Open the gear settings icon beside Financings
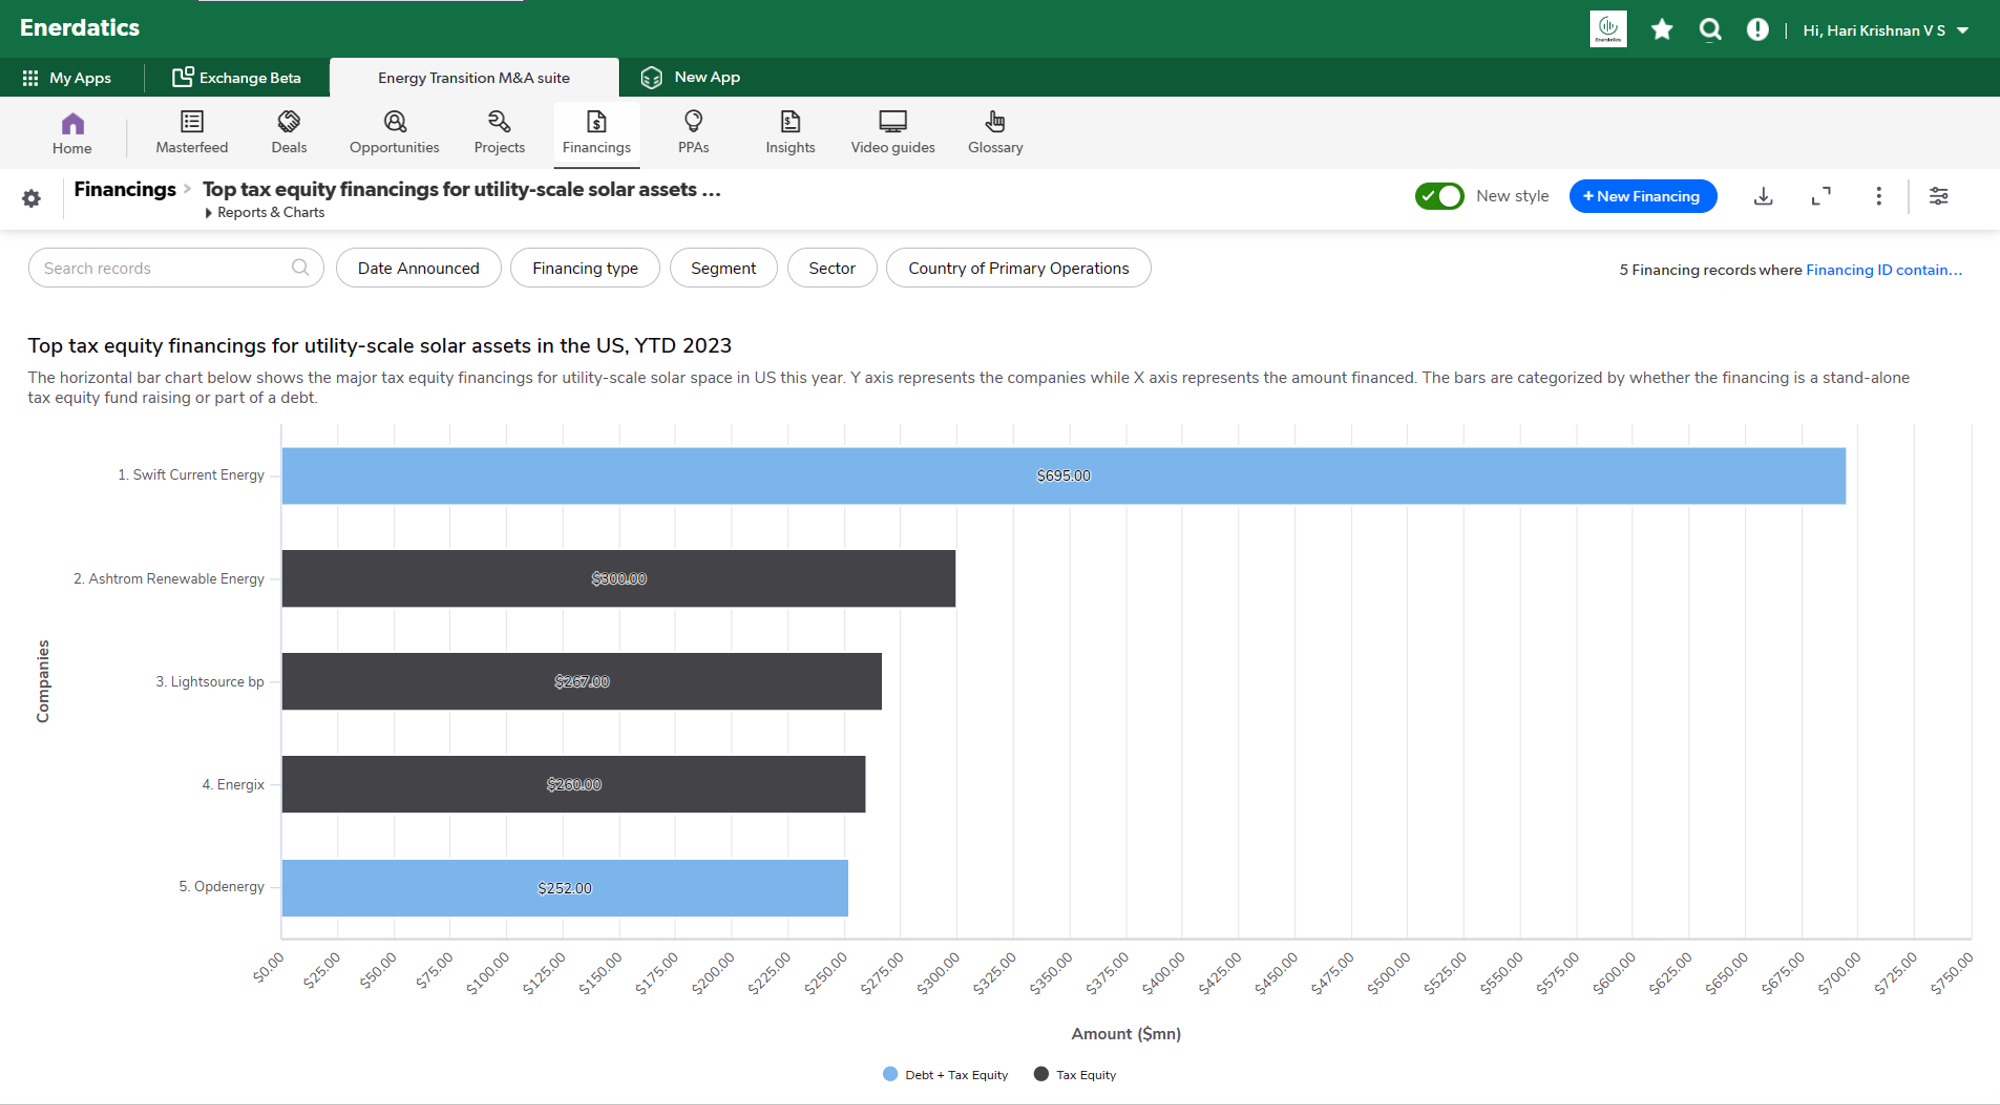 tap(32, 198)
